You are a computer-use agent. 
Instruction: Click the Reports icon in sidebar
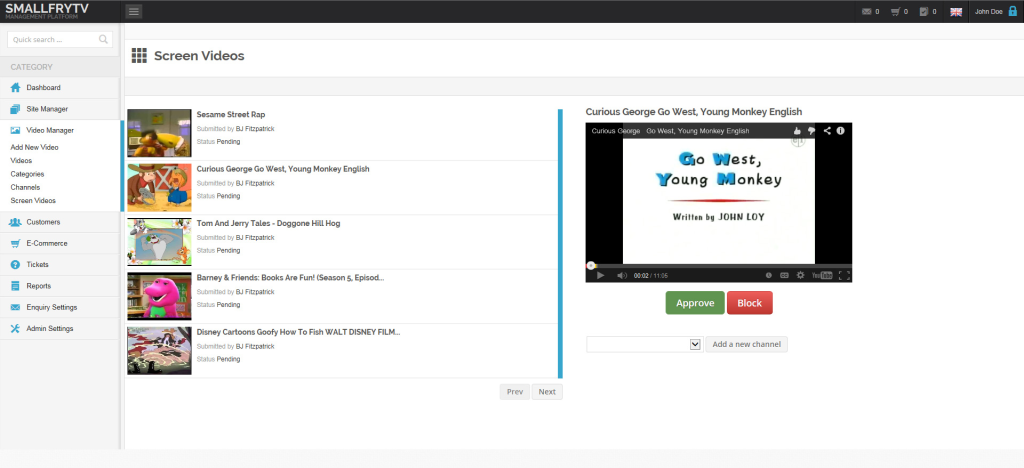pos(16,286)
